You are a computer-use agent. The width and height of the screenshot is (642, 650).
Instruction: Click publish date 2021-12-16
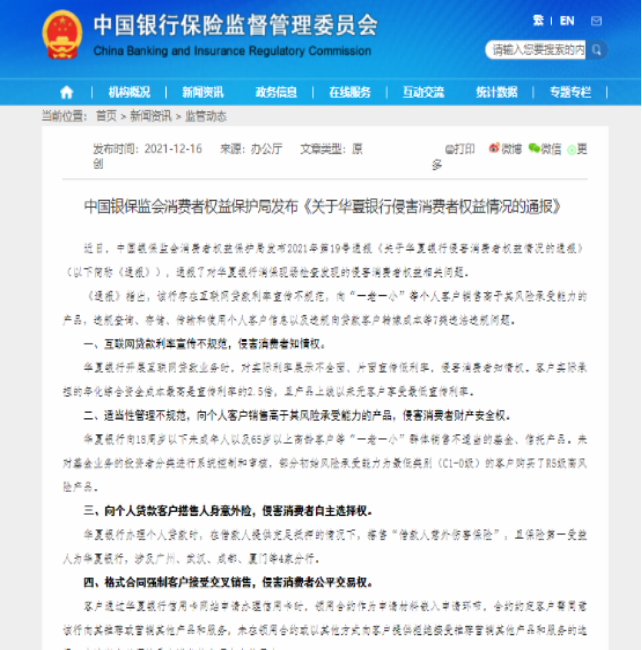point(173,149)
